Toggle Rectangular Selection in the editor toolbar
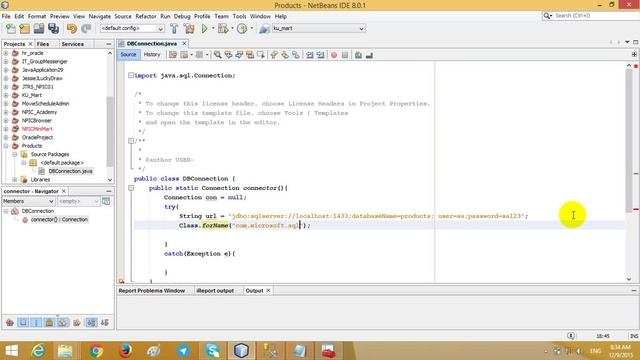 coord(261,55)
